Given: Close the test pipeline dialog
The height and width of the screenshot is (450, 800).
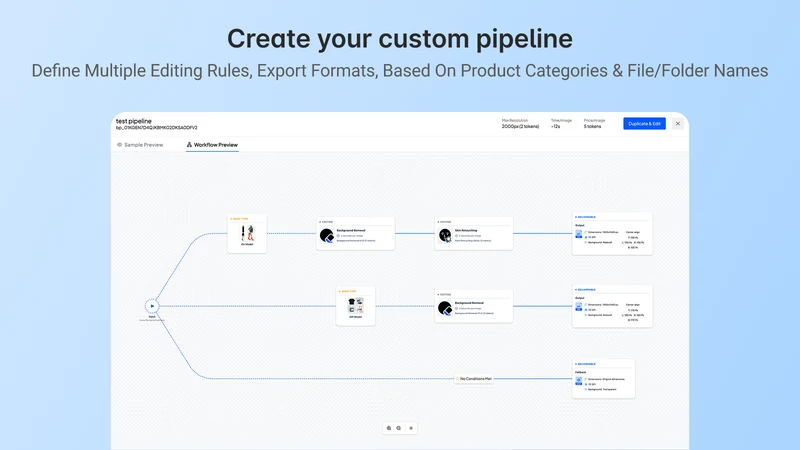Looking at the screenshot, I should coord(678,123).
